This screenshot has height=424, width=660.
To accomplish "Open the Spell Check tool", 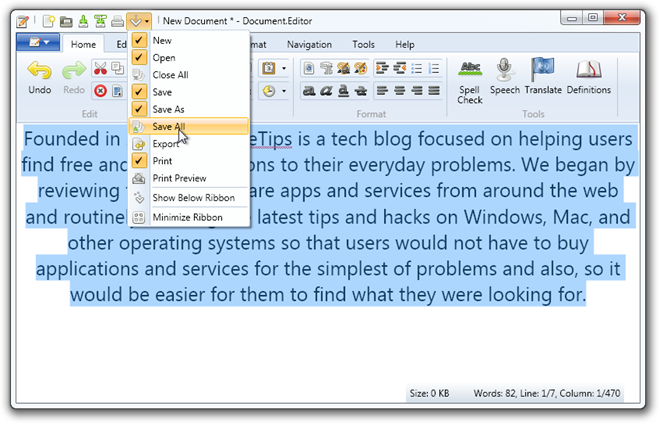I will coord(470,82).
